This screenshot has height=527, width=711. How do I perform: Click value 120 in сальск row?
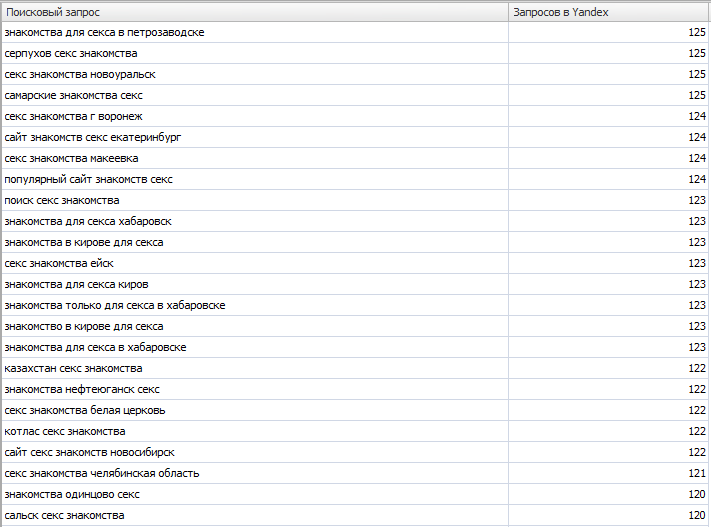pyautogui.click(x=697, y=515)
